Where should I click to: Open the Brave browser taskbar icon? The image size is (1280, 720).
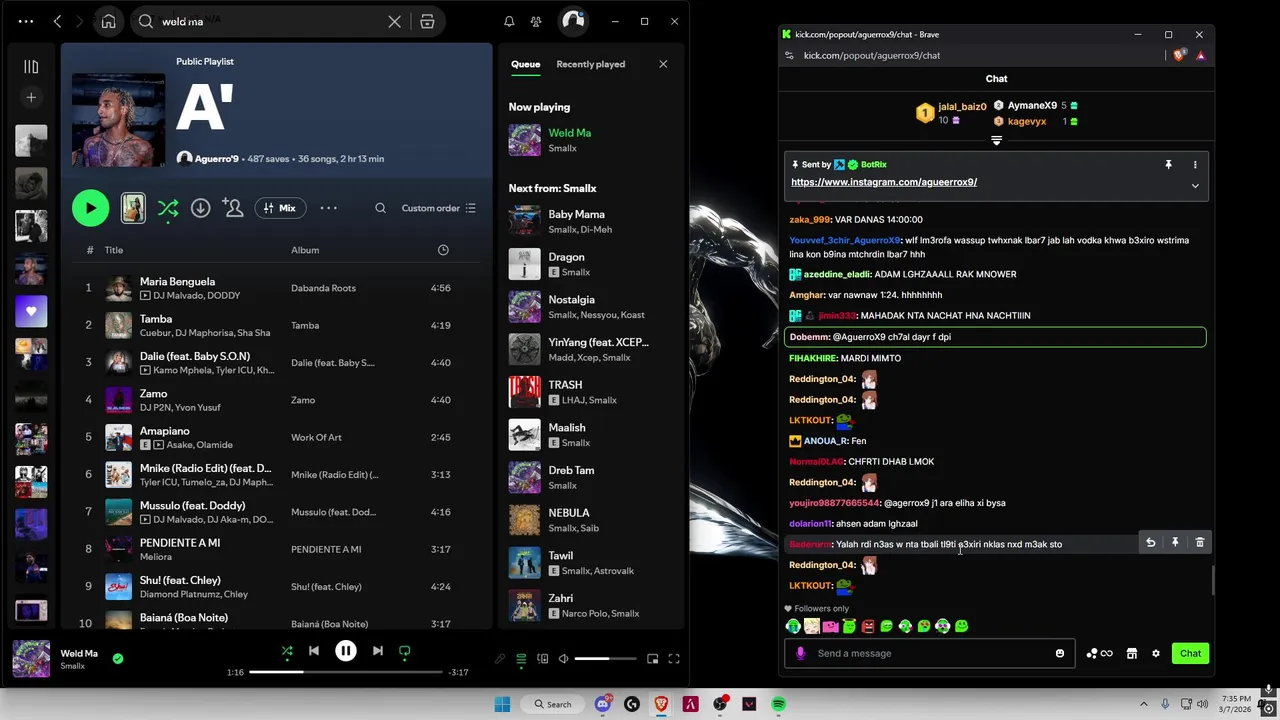tap(661, 704)
